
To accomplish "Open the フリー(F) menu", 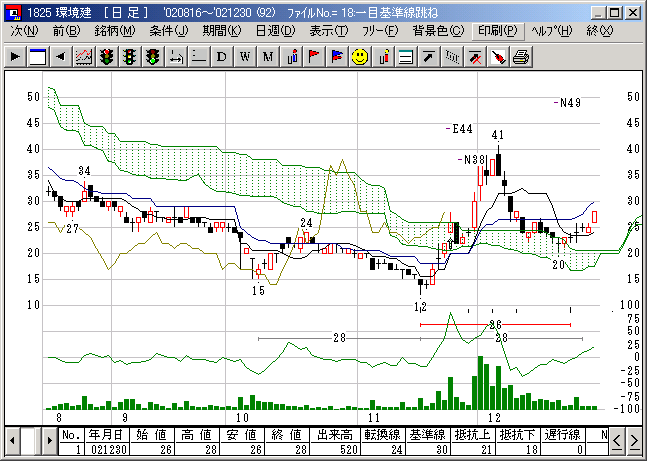I will (x=380, y=31).
